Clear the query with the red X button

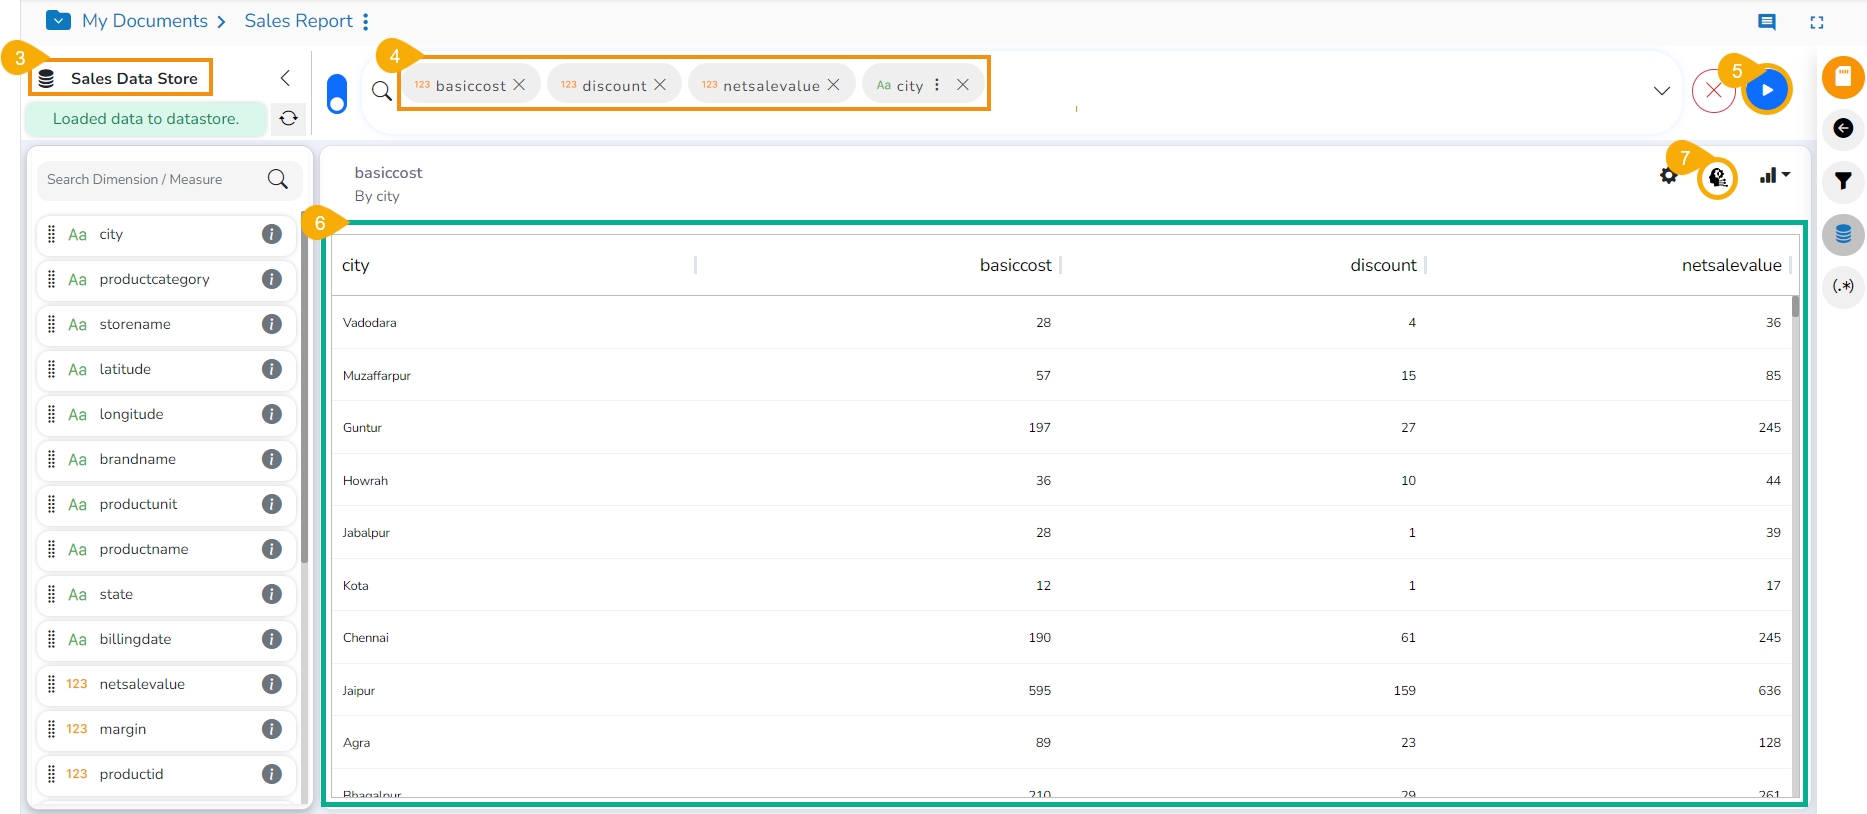point(1714,91)
